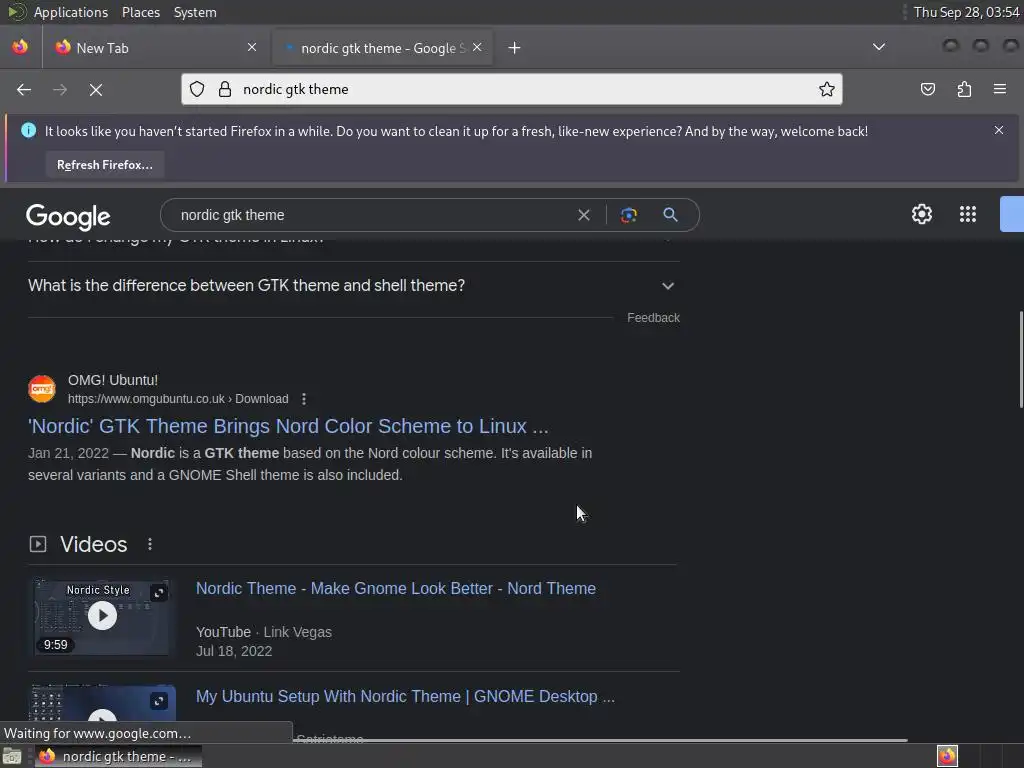Screen dimensions: 1024x768
Task: Click the Feedback link
Action: pyautogui.click(x=653, y=317)
